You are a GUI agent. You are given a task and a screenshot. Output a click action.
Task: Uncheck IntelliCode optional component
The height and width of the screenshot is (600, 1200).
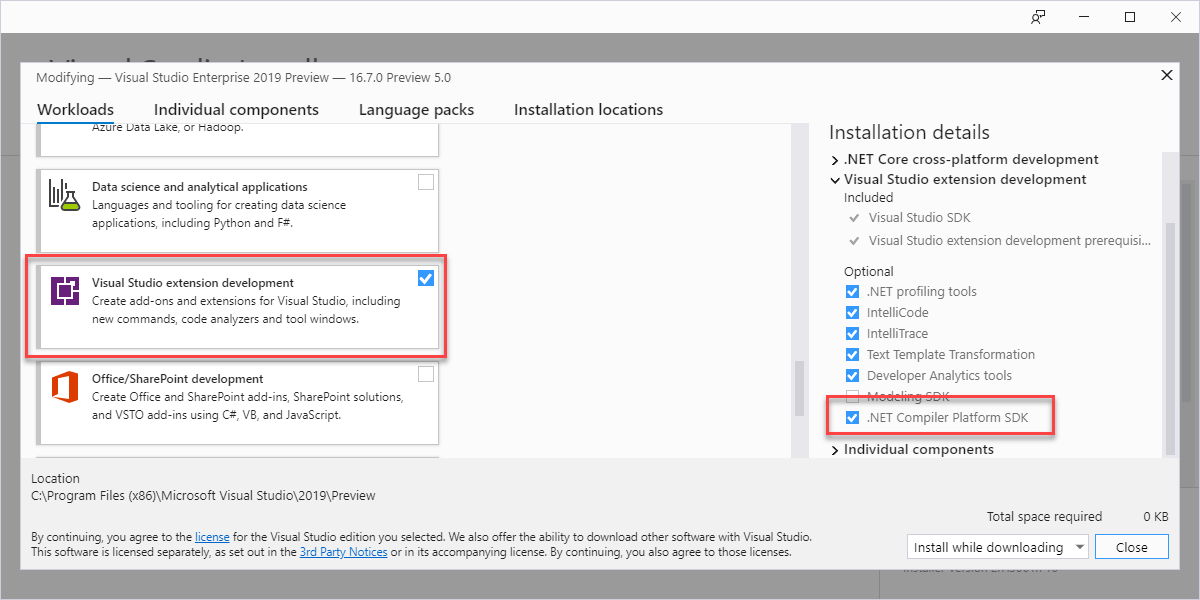852,313
